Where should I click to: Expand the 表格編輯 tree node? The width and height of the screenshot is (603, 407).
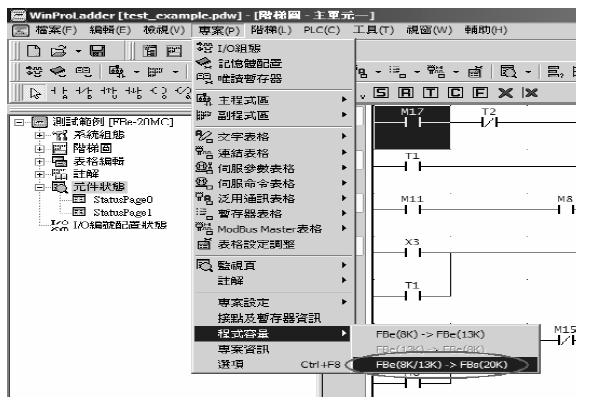coord(40,162)
